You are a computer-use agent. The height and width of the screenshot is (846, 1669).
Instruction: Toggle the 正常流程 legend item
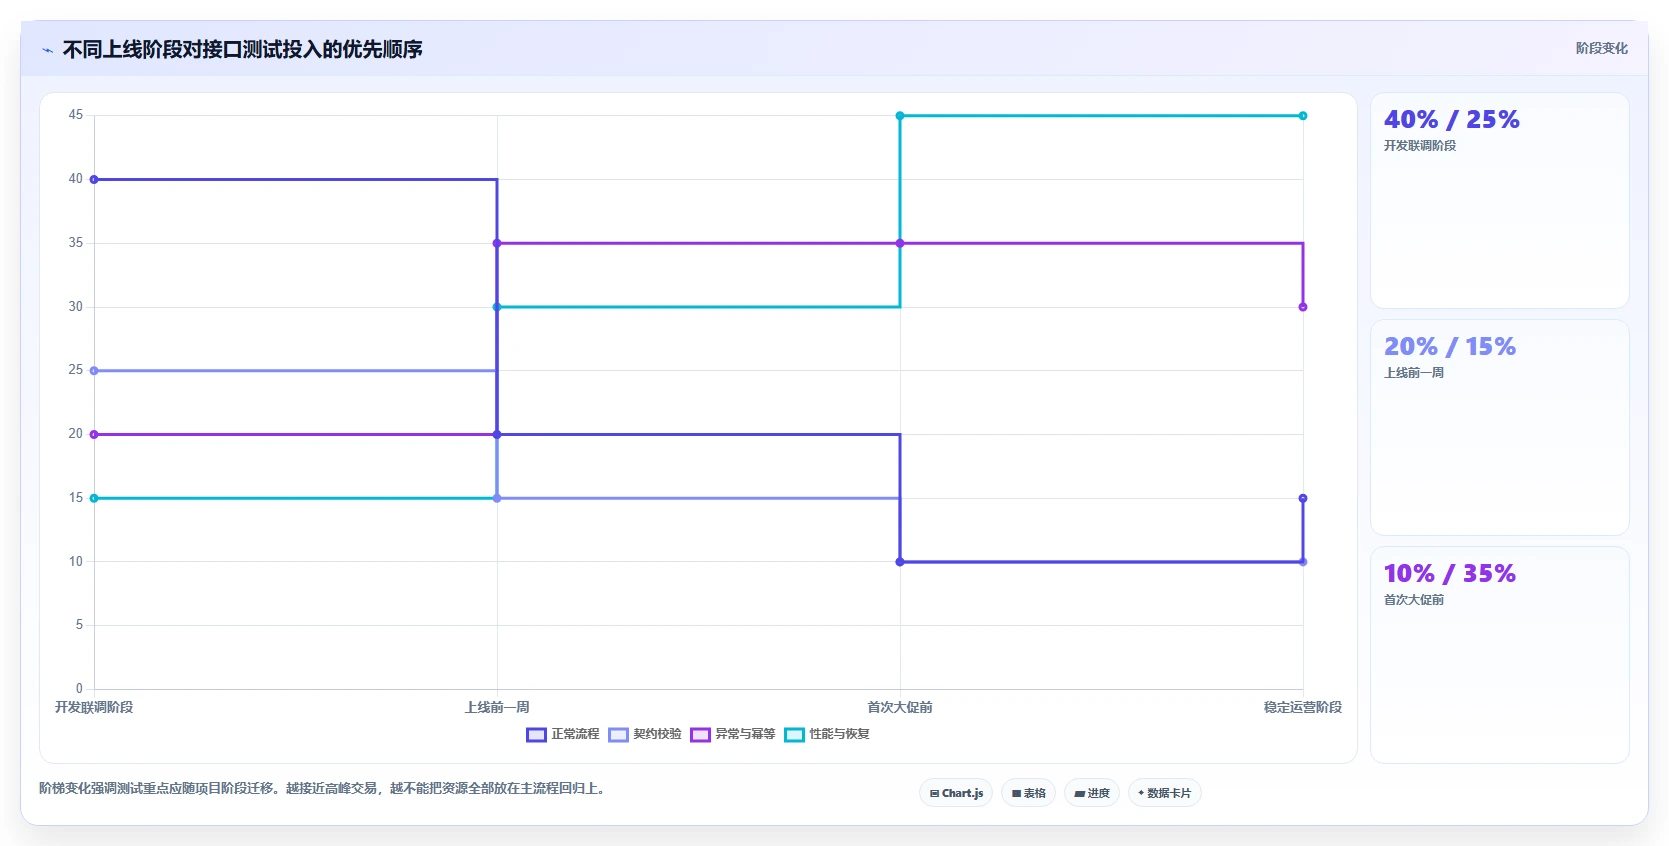coord(563,734)
